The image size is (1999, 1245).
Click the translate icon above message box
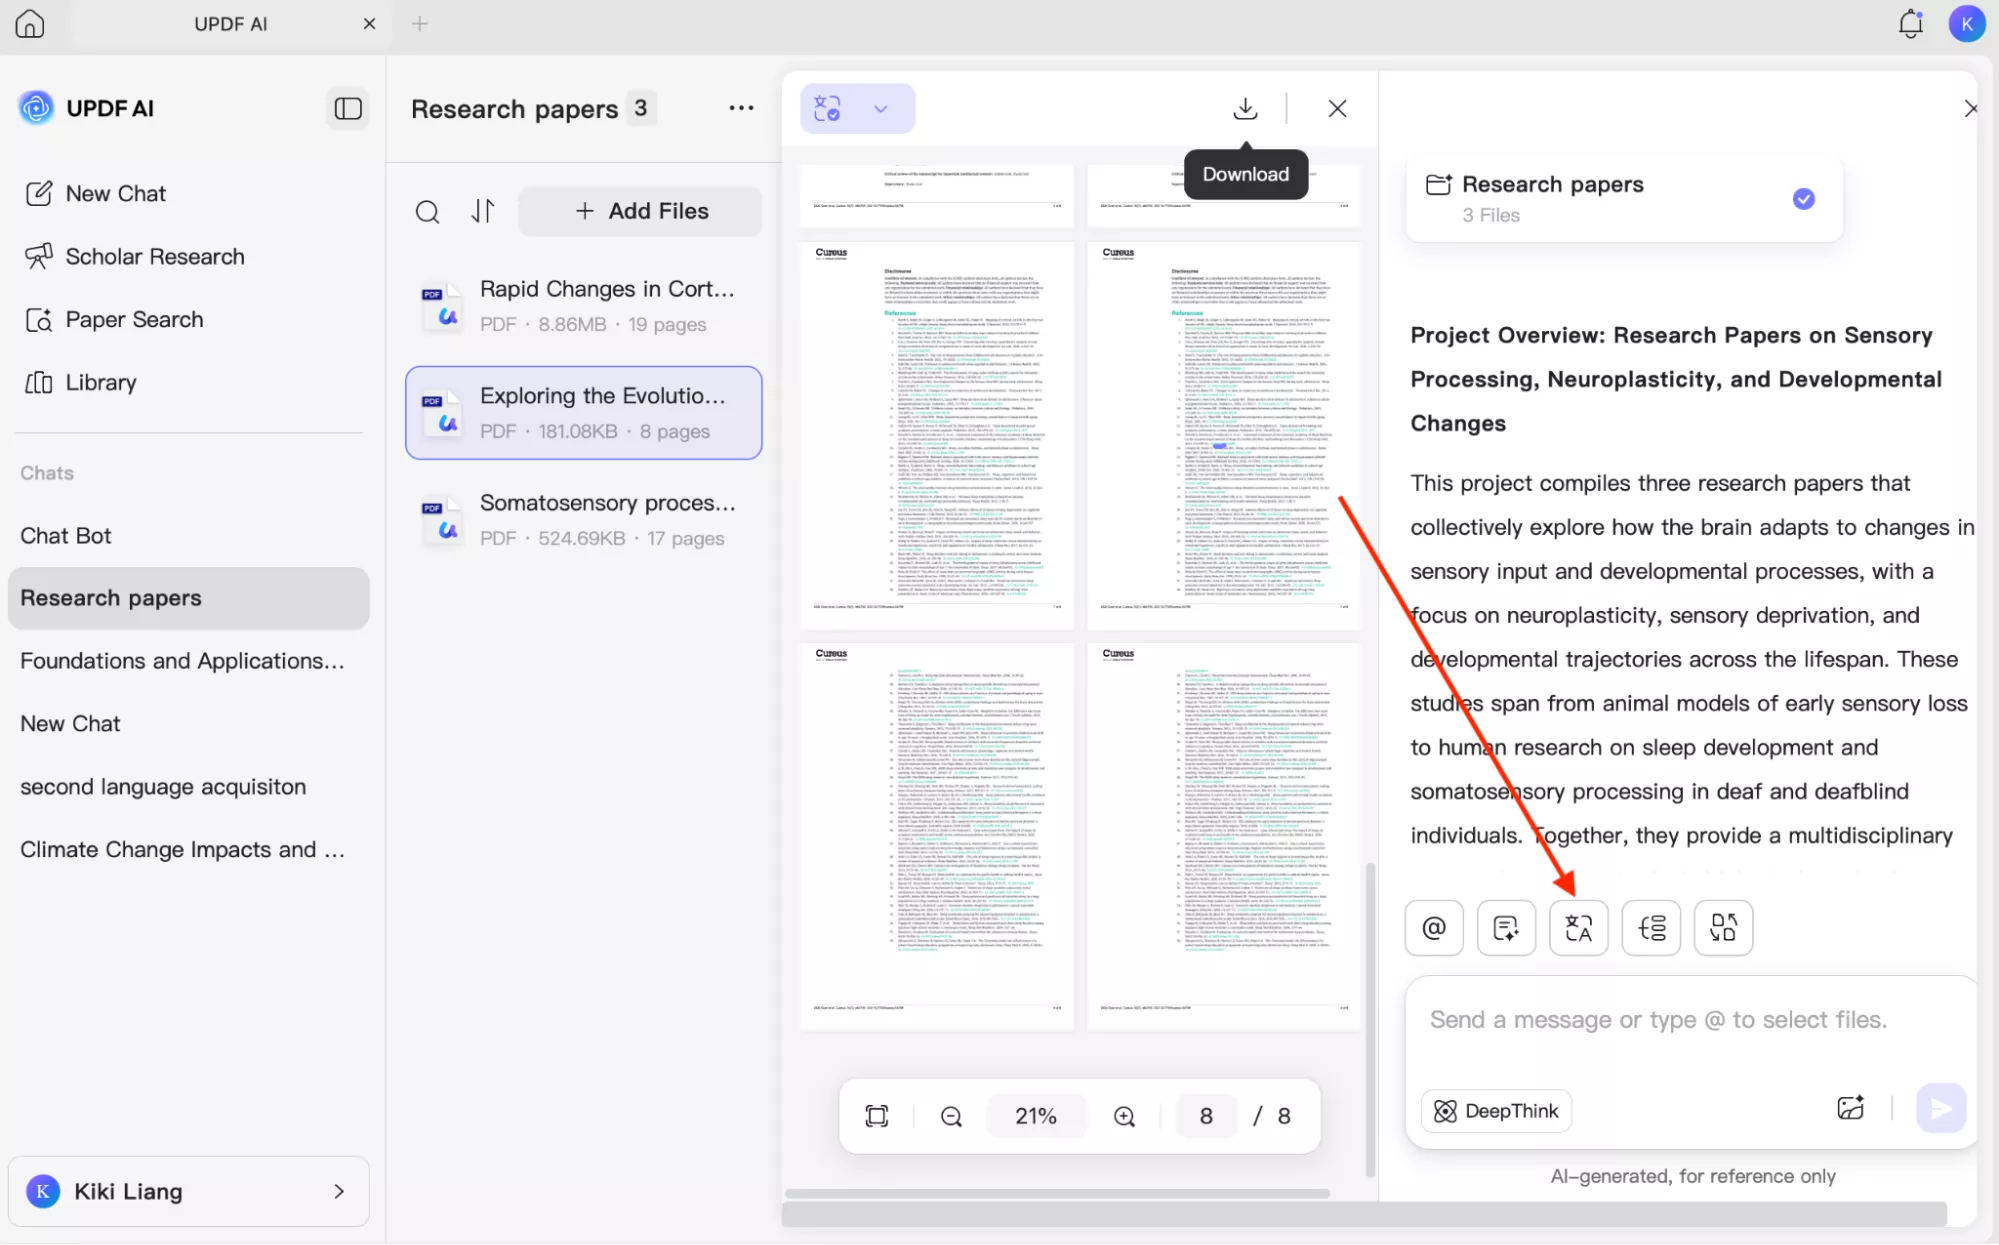pyautogui.click(x=1578, y=928)
